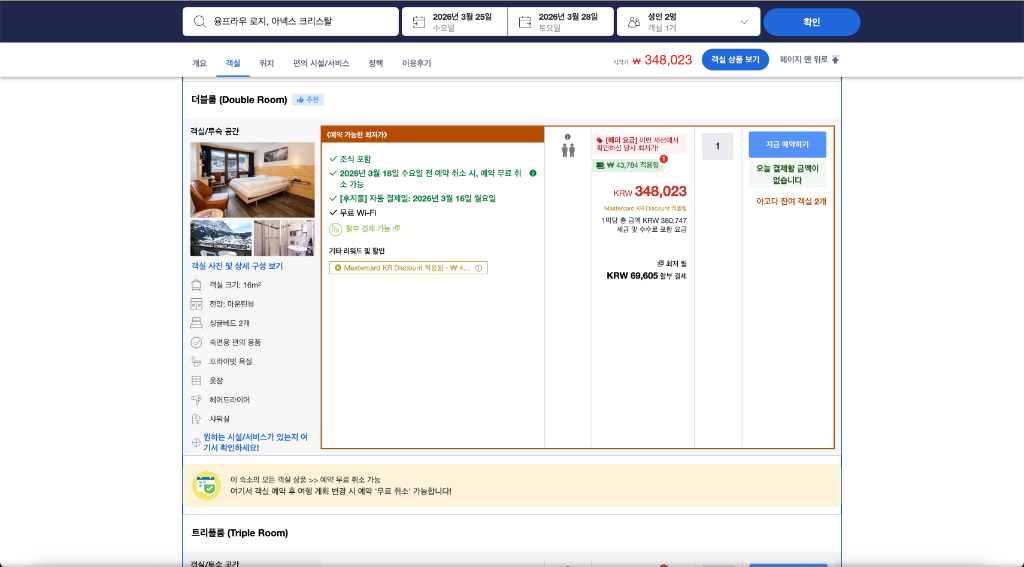Go to the 편의 시설/서비스 tab
This screenshot has width=1024, height=567.
click(321, 63)
